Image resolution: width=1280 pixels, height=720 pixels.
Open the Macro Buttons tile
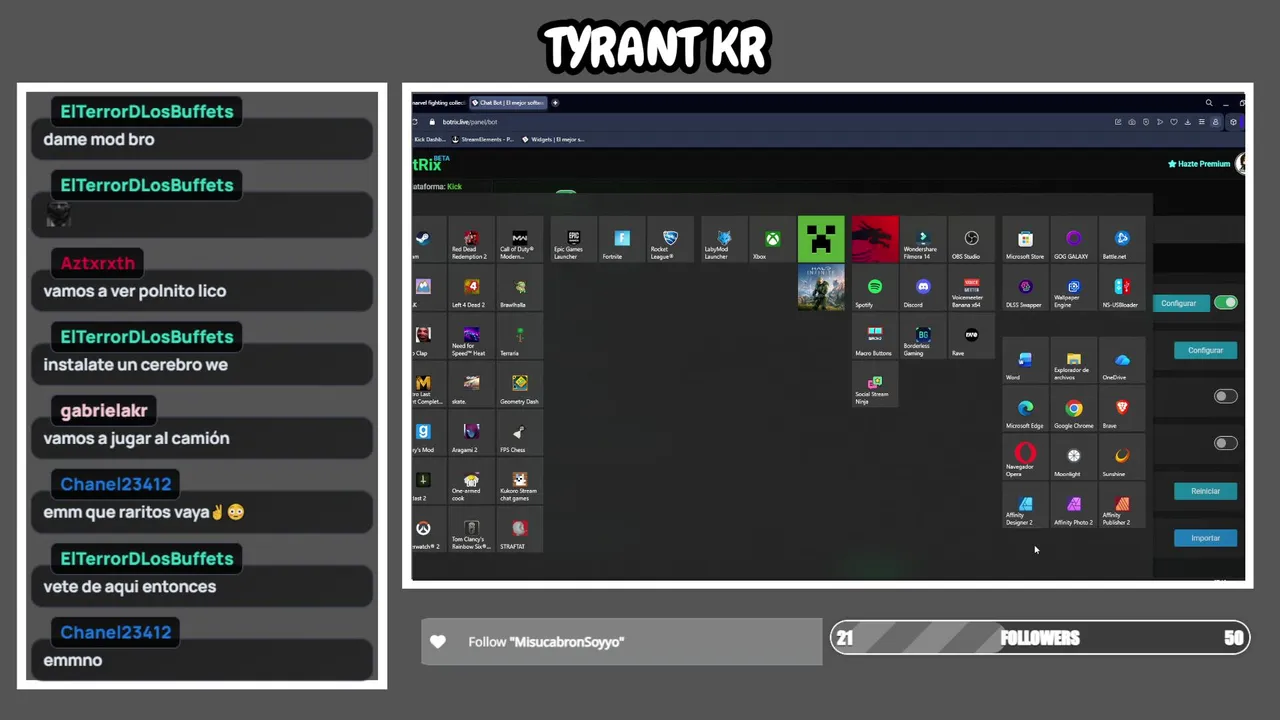875,337
